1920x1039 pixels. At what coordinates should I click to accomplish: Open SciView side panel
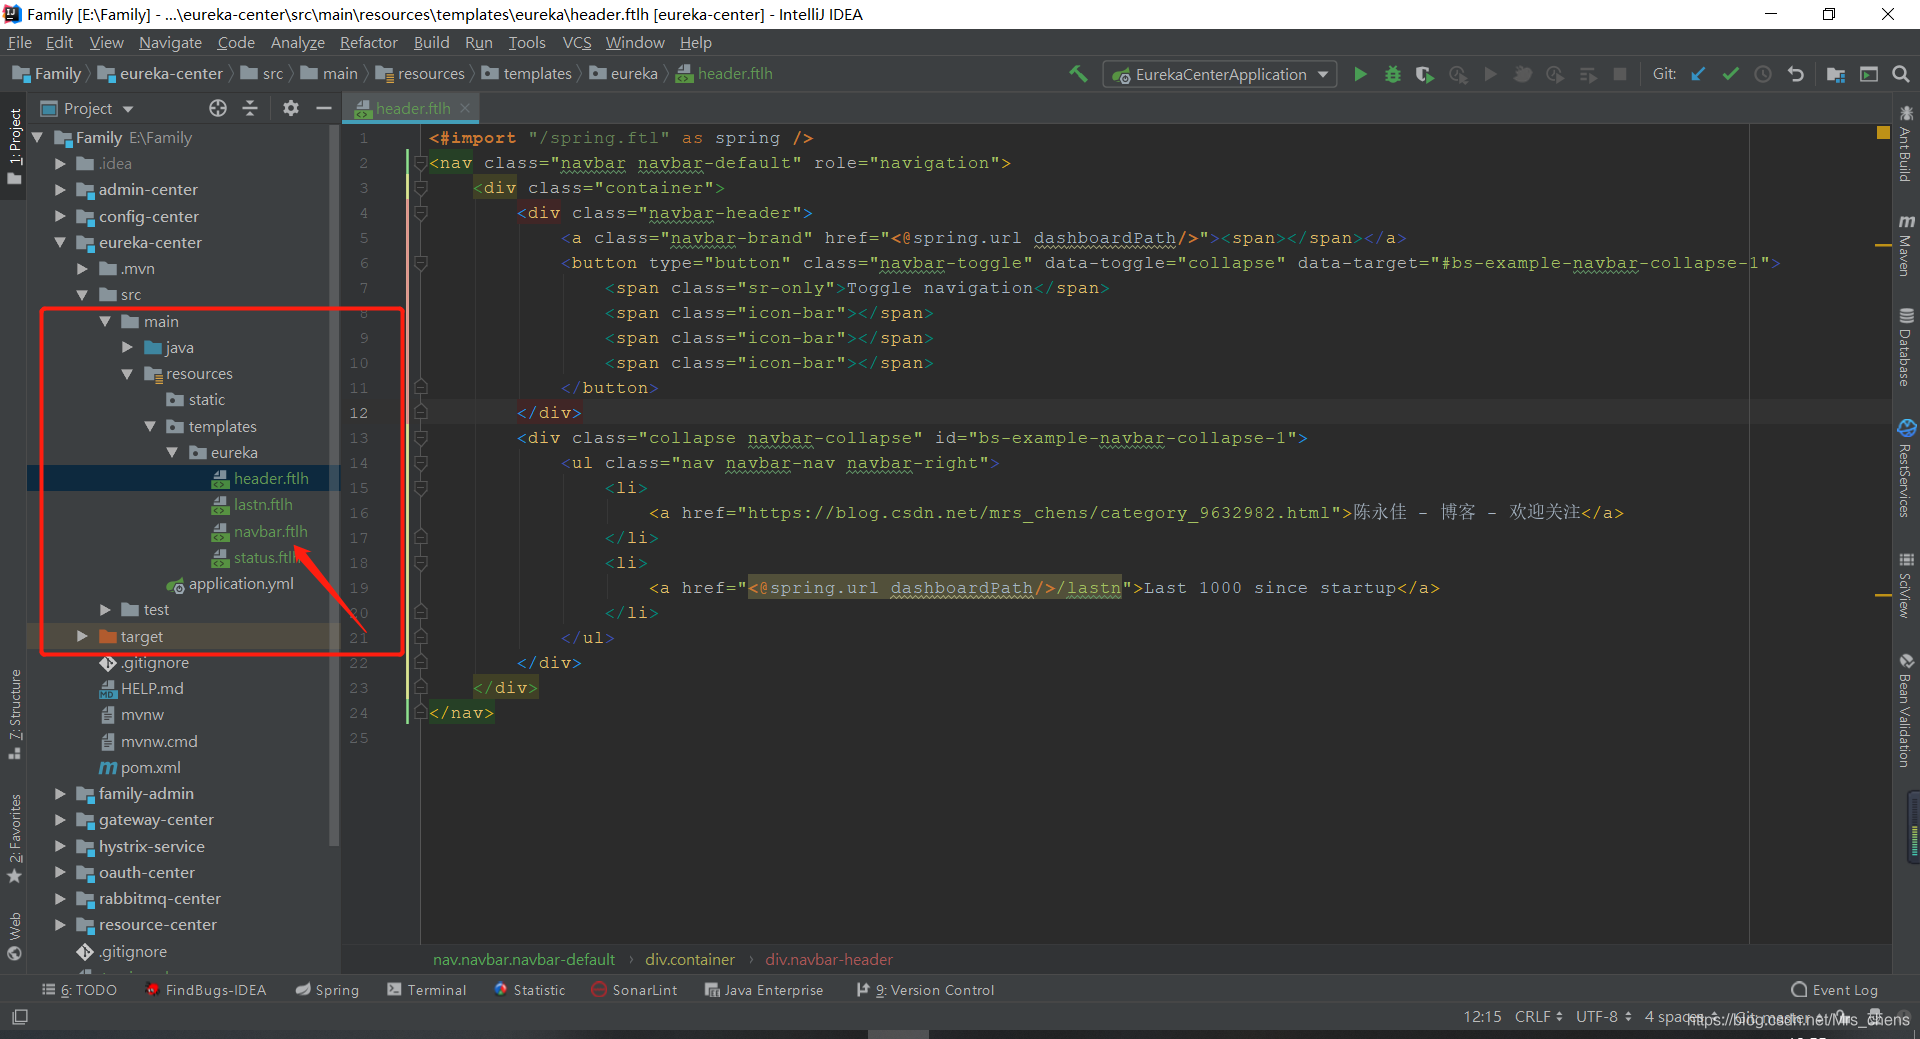pyautogui.click(x=1906, y=585)
